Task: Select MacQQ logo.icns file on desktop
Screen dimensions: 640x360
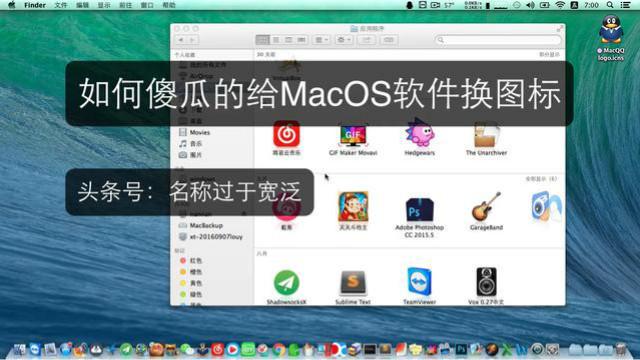Action: 611,38
